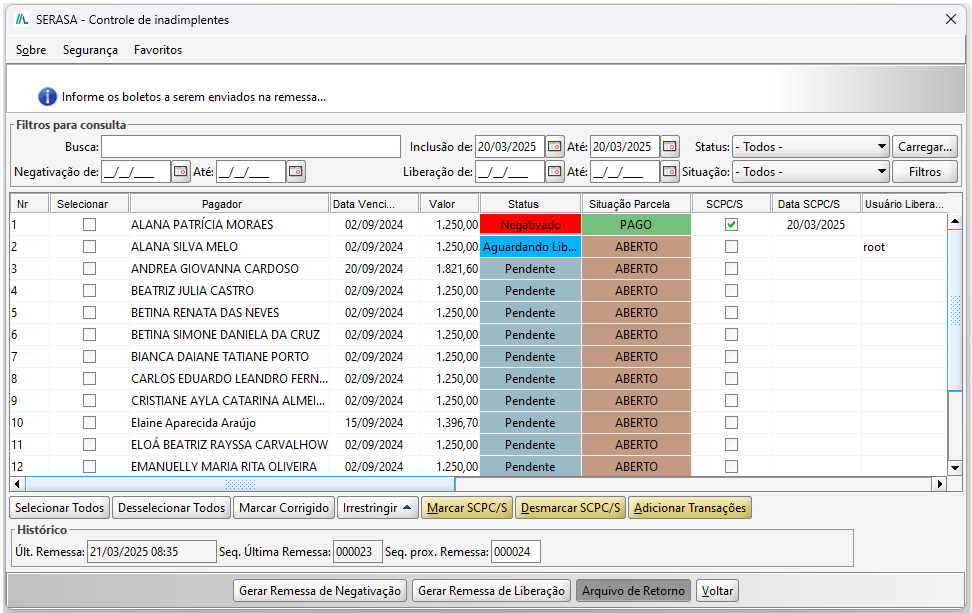Click value 1.821,60 in Valor column
The width and height of the screenshot is (972, 613).
(x=457, y=268)
